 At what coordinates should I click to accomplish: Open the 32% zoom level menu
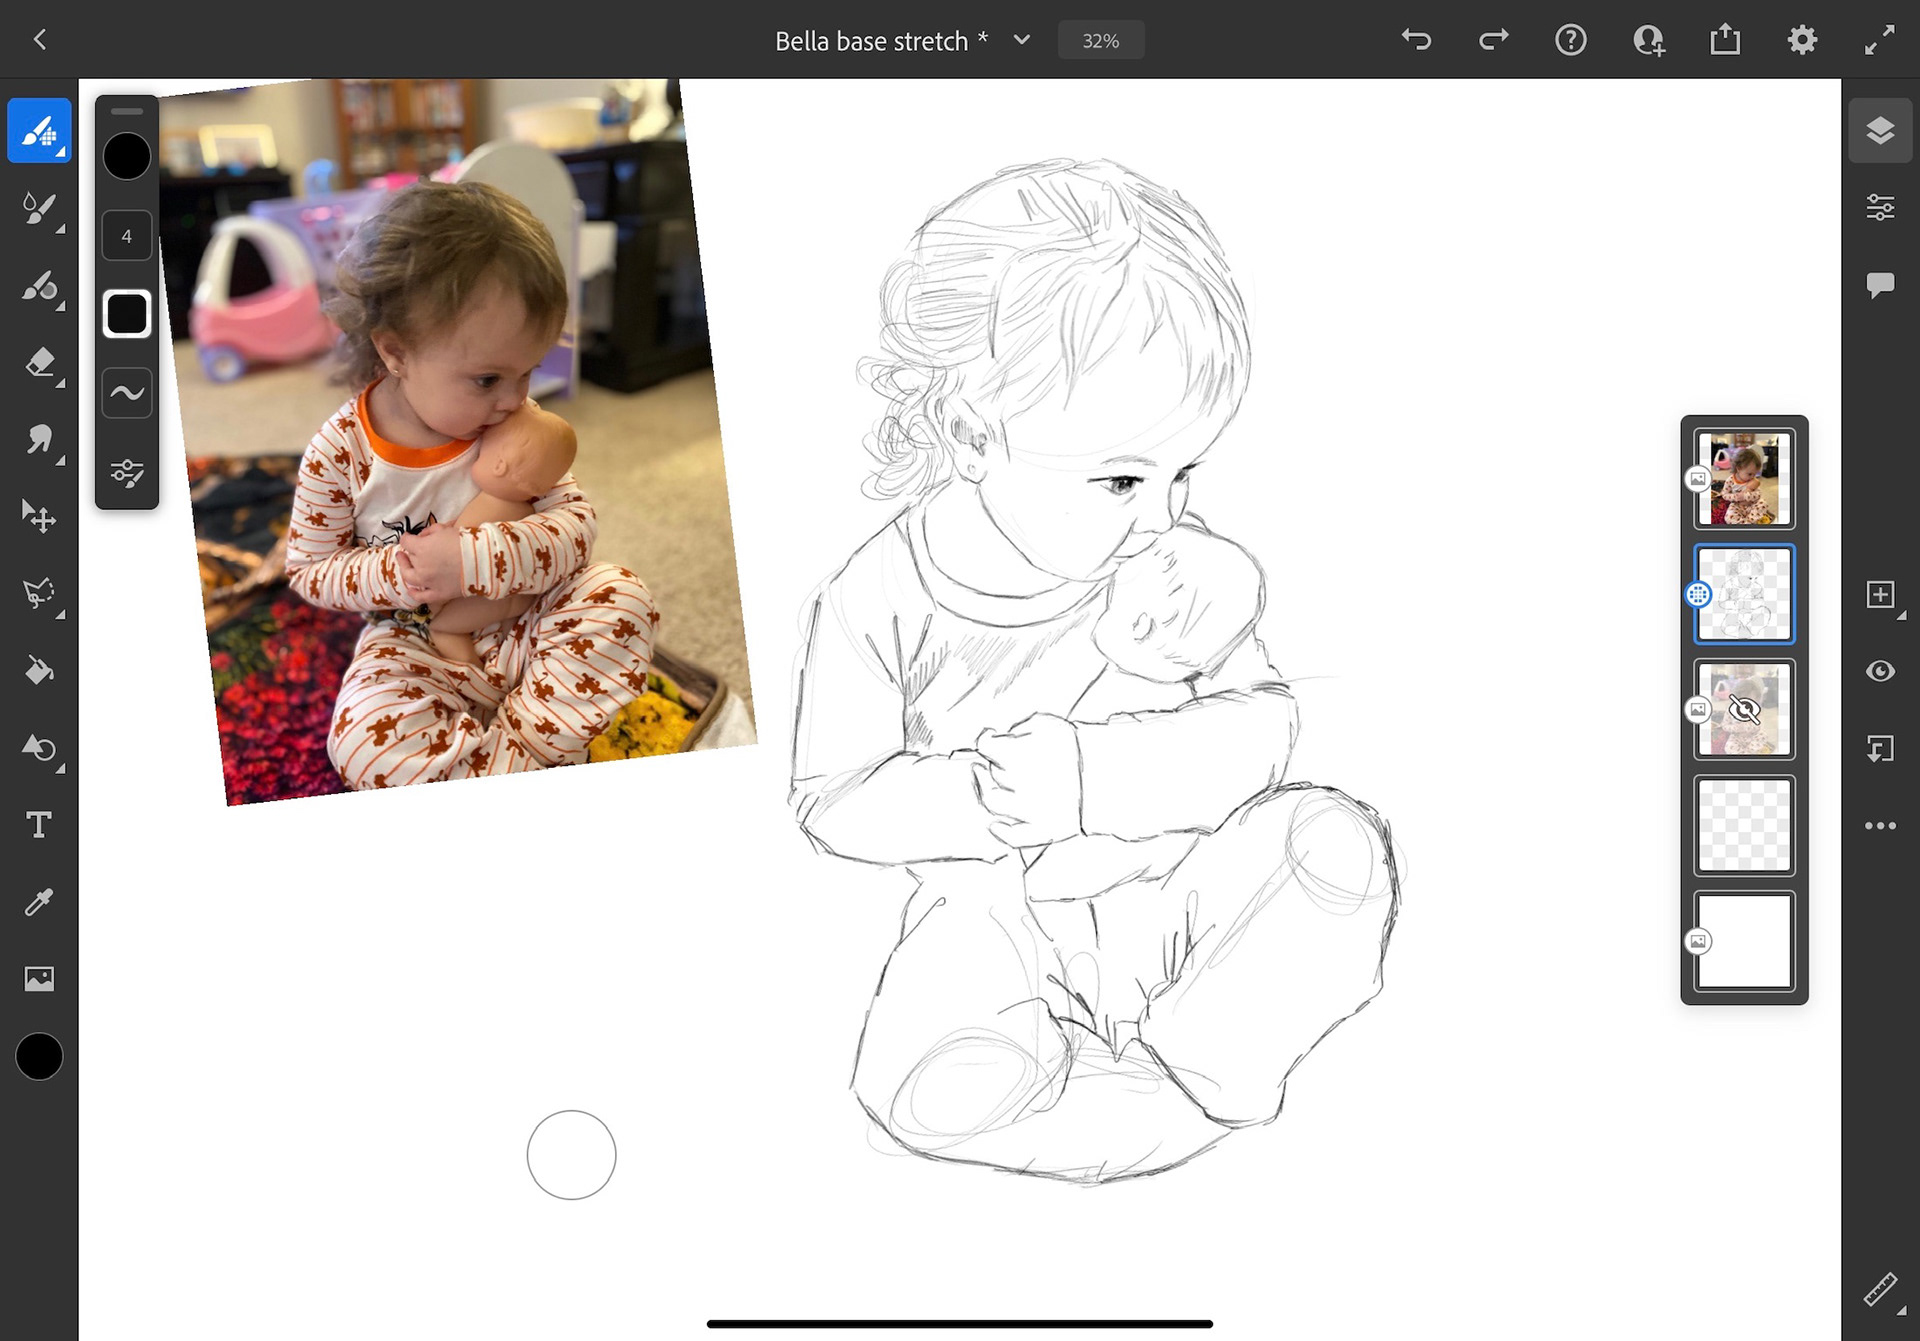[x=1100, y=41]
